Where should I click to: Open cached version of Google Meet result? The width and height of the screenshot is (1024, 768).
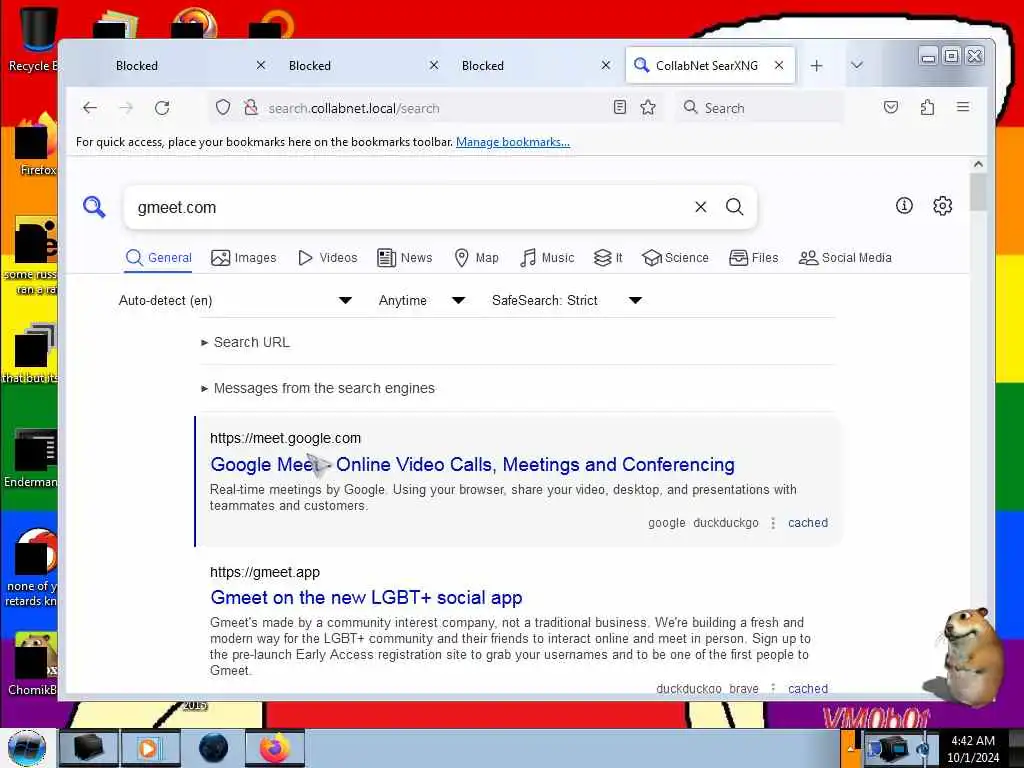click(x=808, y=522)
